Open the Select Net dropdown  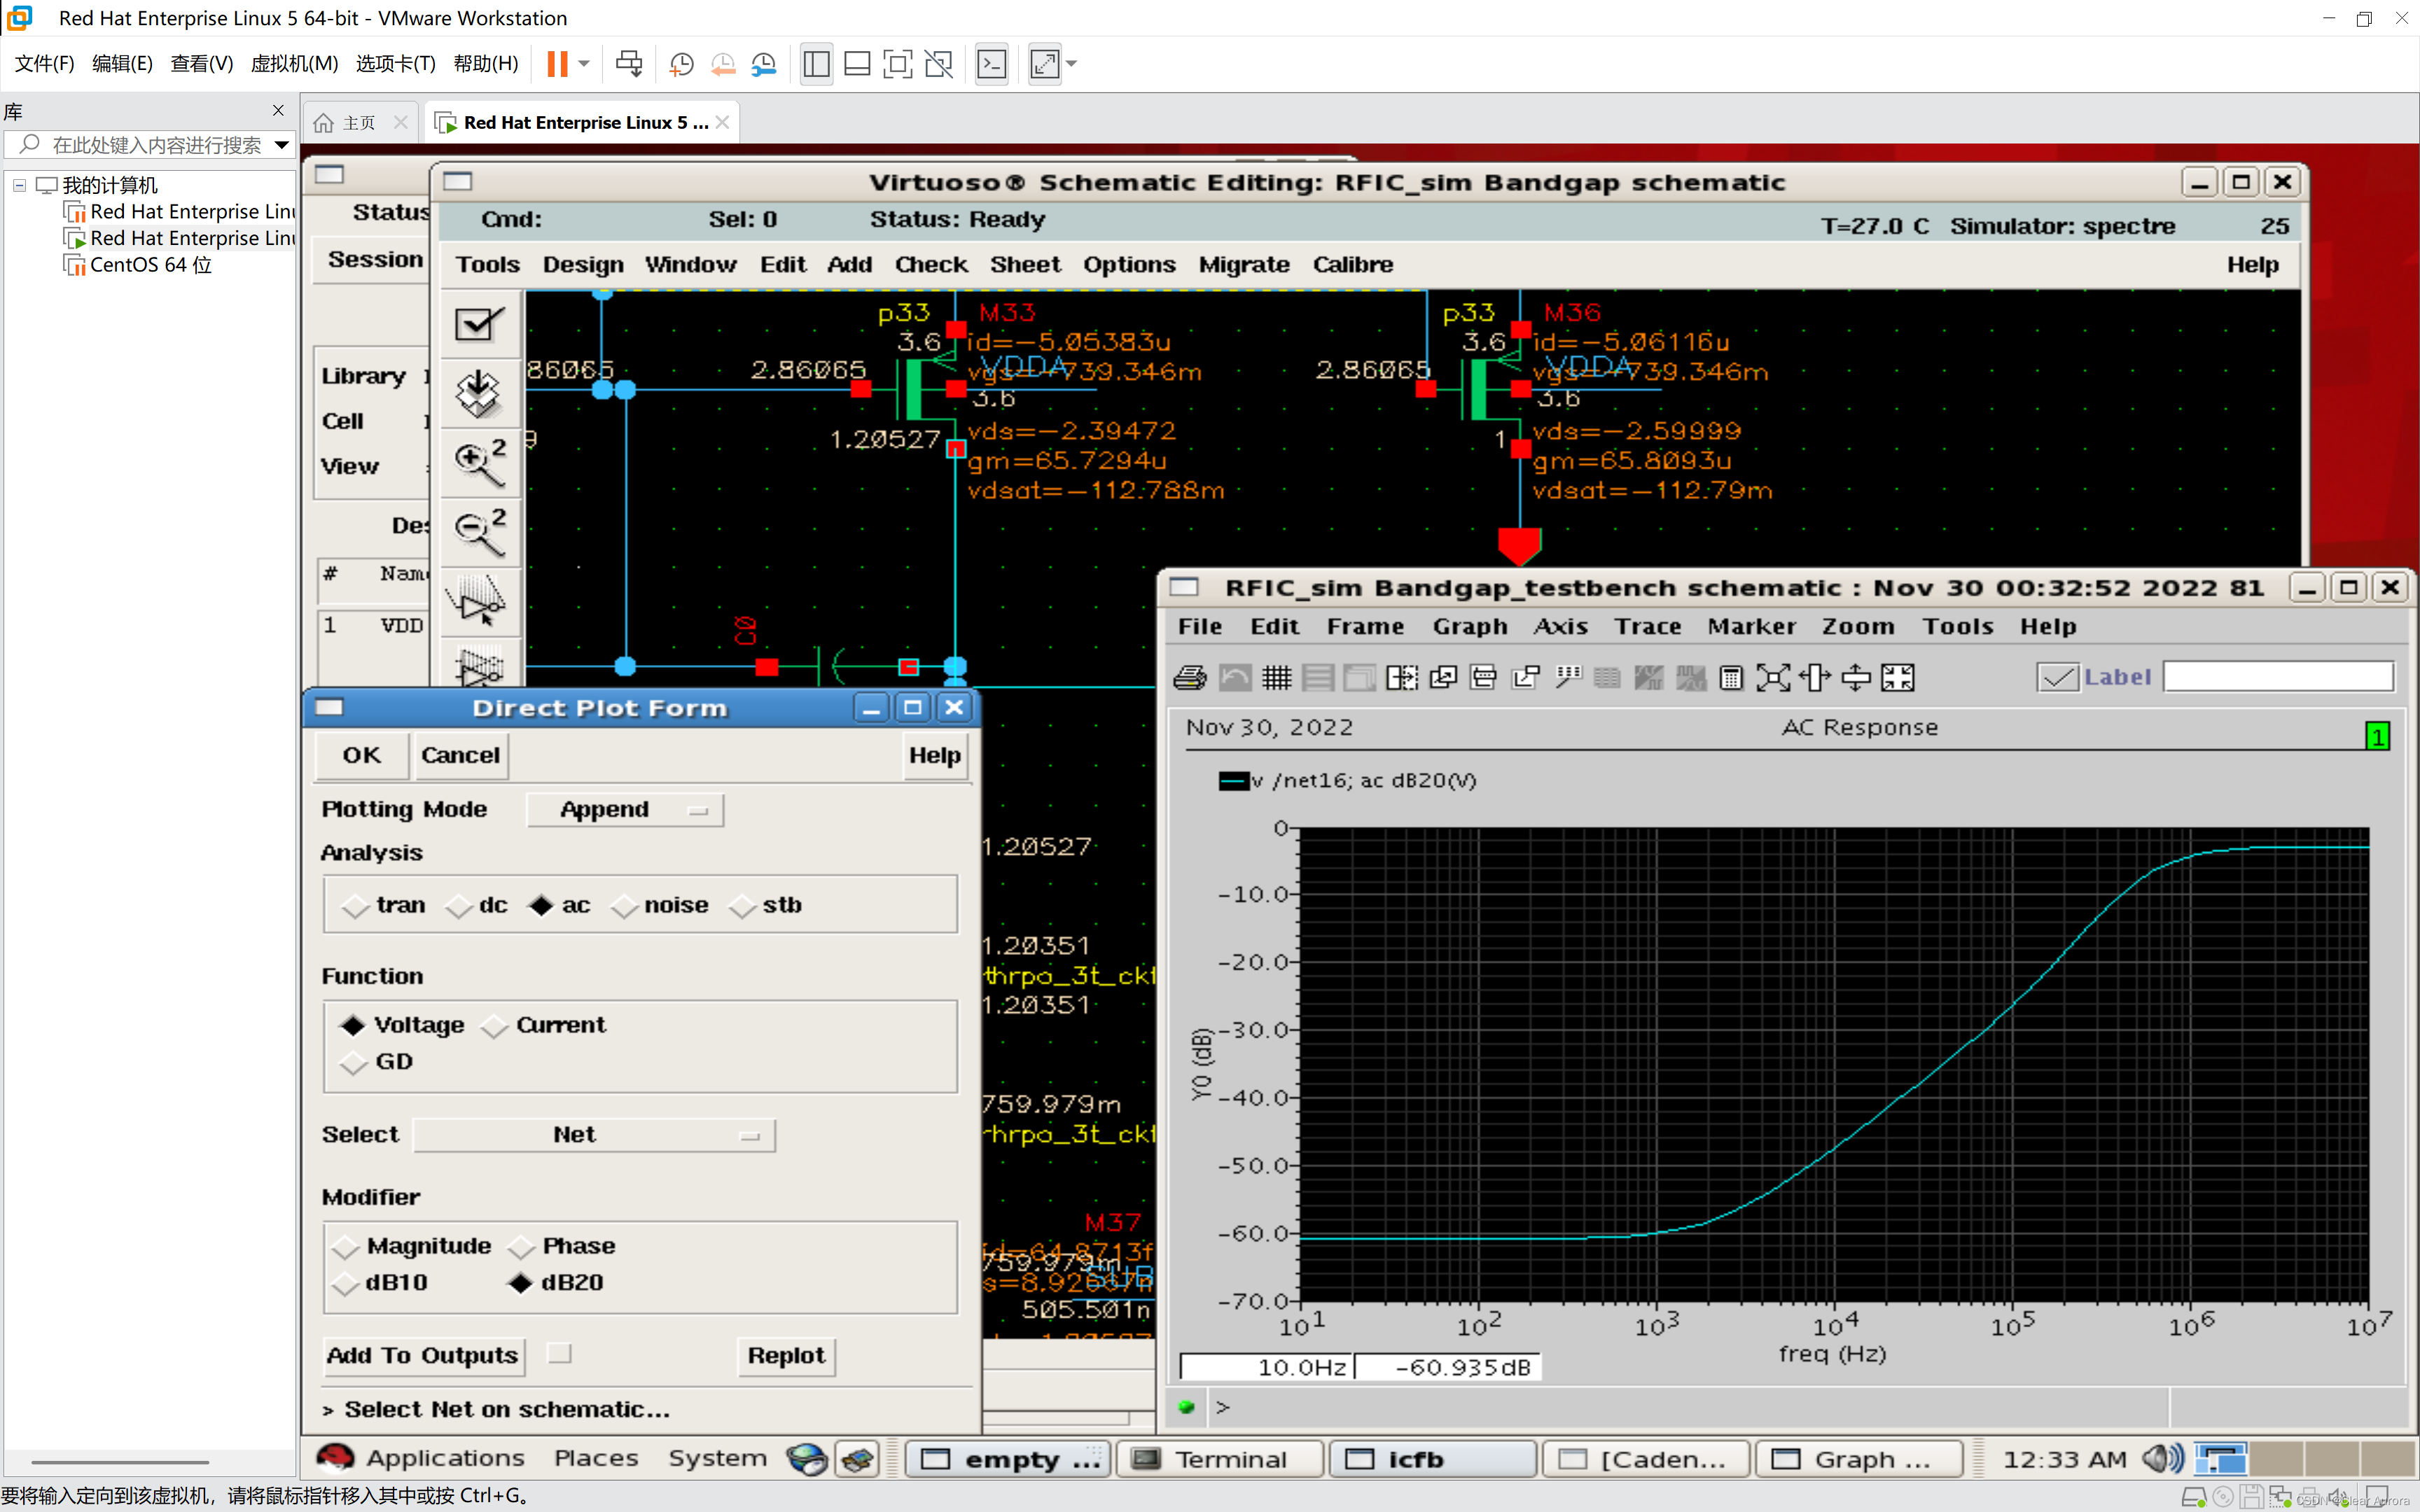point(594,1135)
